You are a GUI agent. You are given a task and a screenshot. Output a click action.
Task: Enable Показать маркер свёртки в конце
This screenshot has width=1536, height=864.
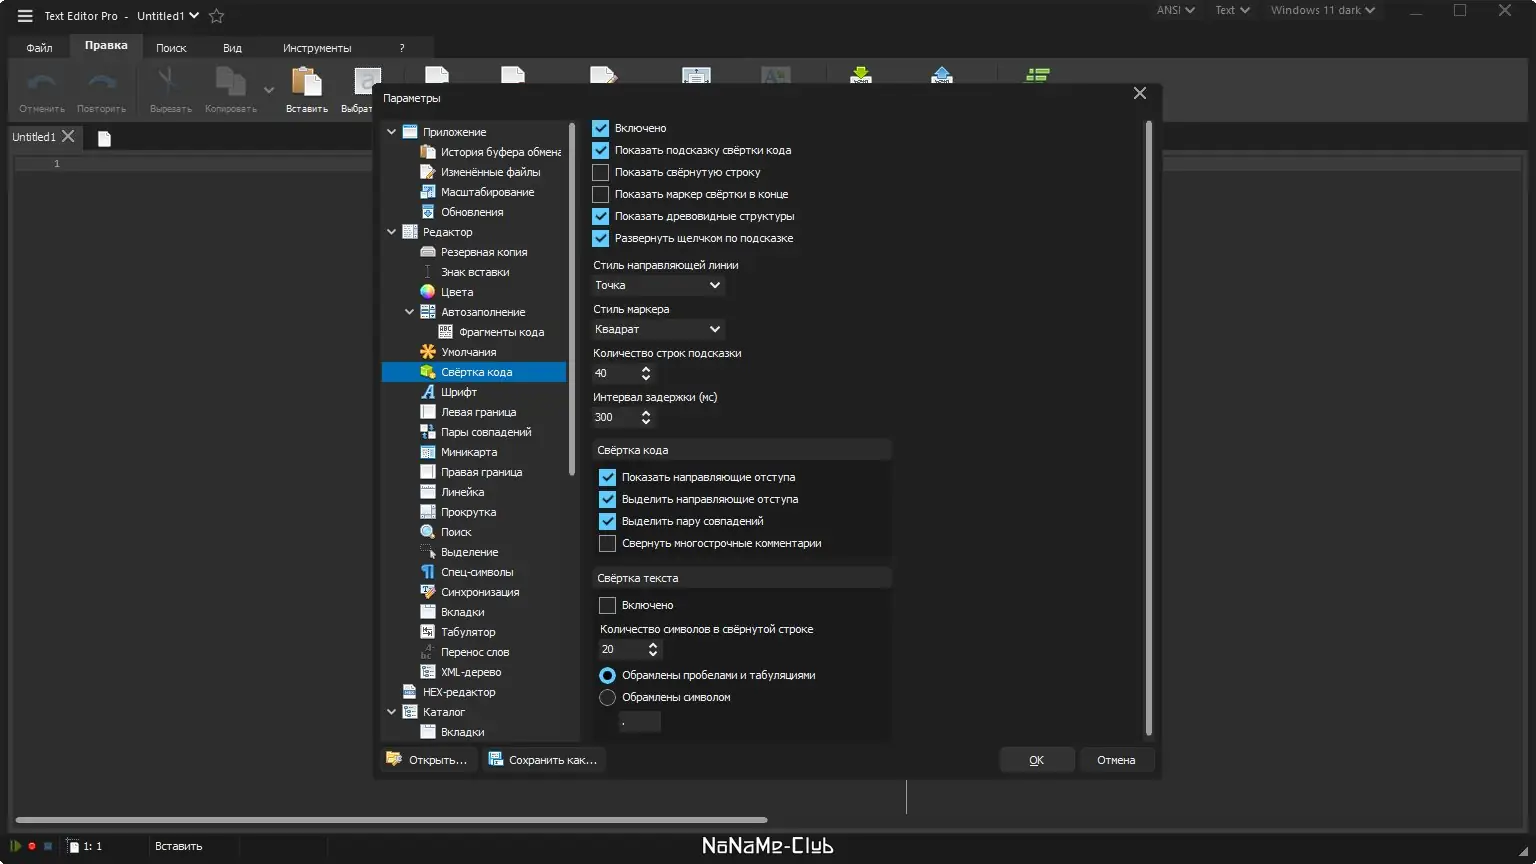[601, 194]
